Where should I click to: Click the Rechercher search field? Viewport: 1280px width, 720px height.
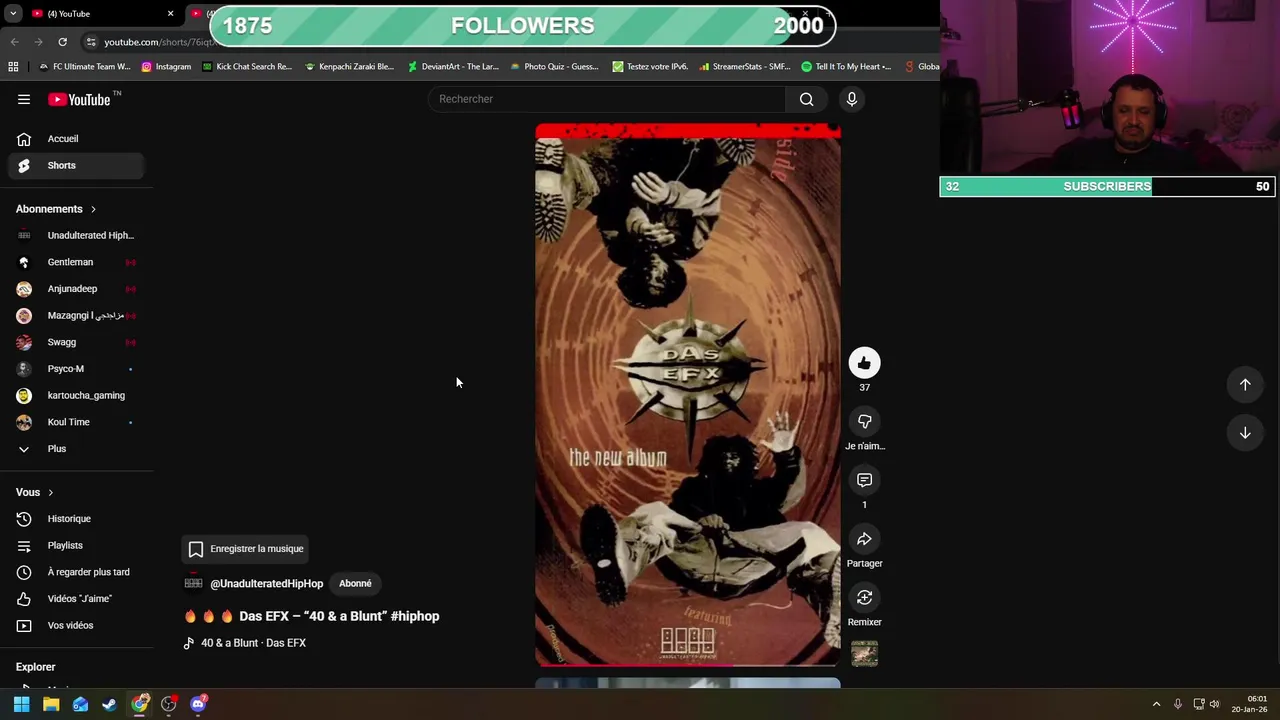tap(608, 99)
